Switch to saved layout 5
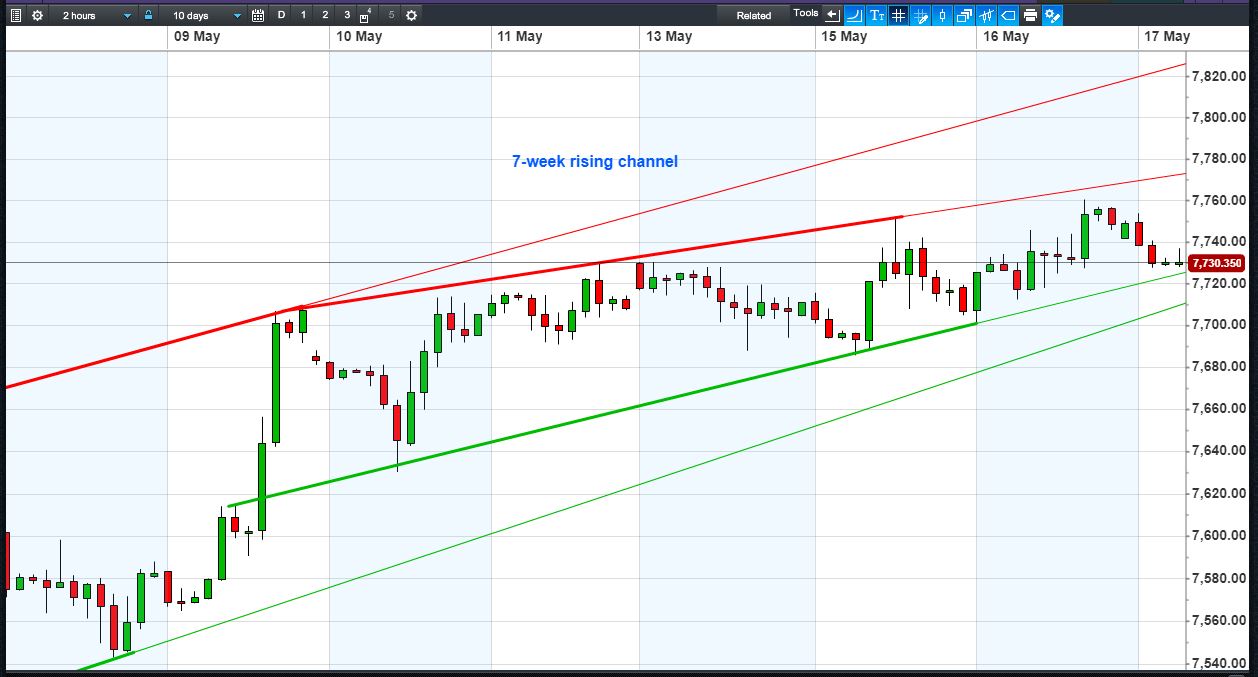Screen dimensions: 1258x677 (391, 15)
